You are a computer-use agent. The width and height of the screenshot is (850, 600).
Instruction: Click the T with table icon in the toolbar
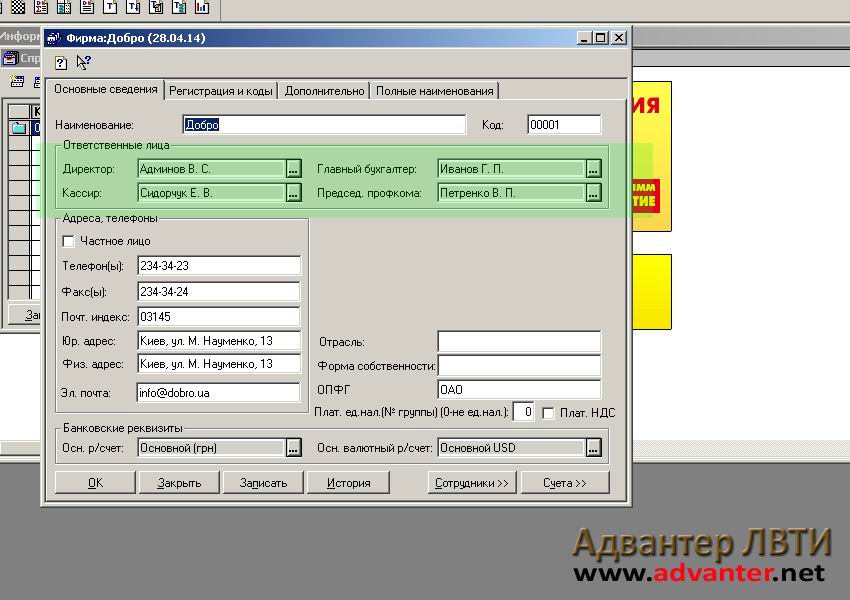click(x=156, y=7)
